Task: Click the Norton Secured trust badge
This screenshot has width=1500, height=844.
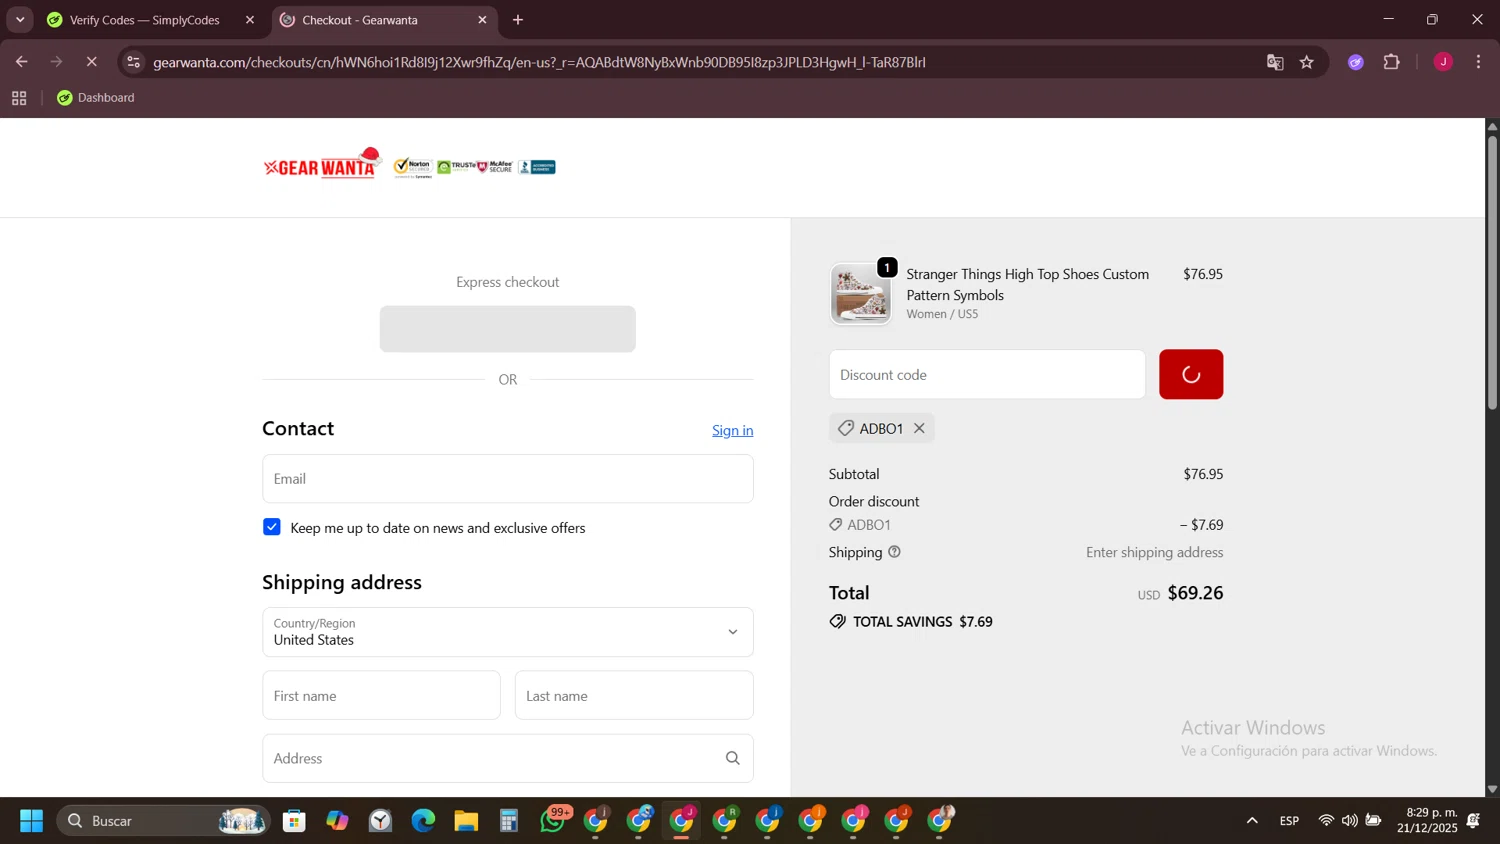Action: [x=413, y=167]
